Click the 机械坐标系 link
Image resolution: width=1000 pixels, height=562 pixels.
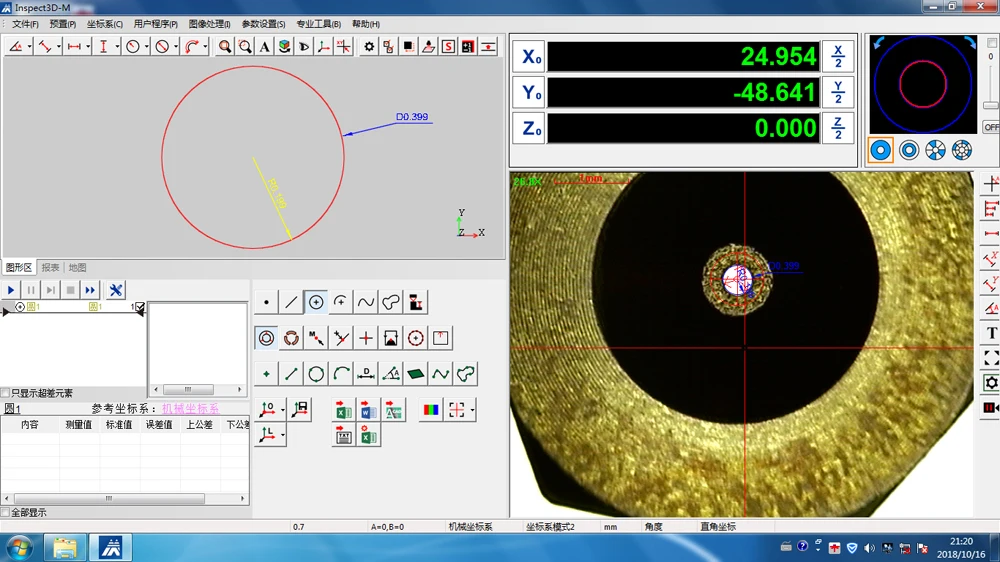click(x=190, y=408)
